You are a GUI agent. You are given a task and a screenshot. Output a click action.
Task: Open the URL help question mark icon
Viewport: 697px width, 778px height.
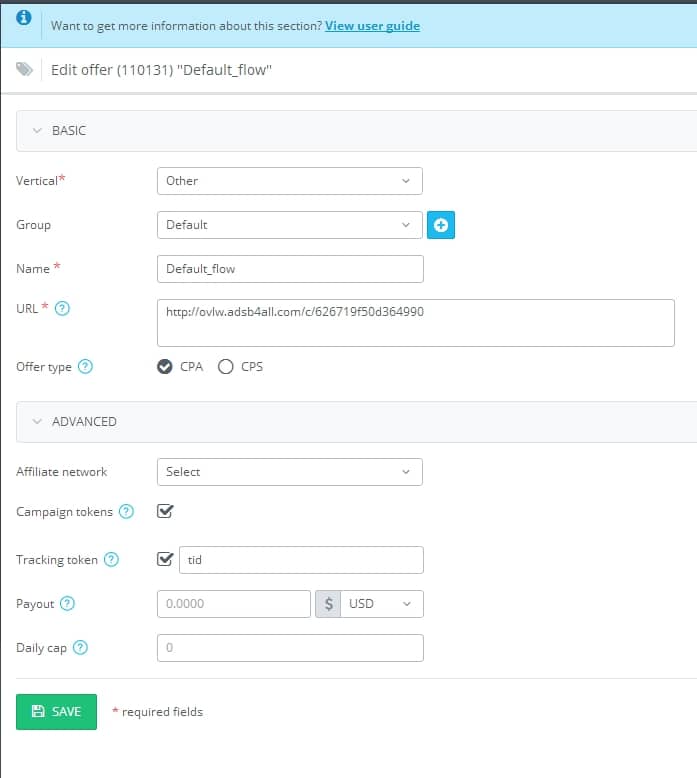[x=62, y=309]
